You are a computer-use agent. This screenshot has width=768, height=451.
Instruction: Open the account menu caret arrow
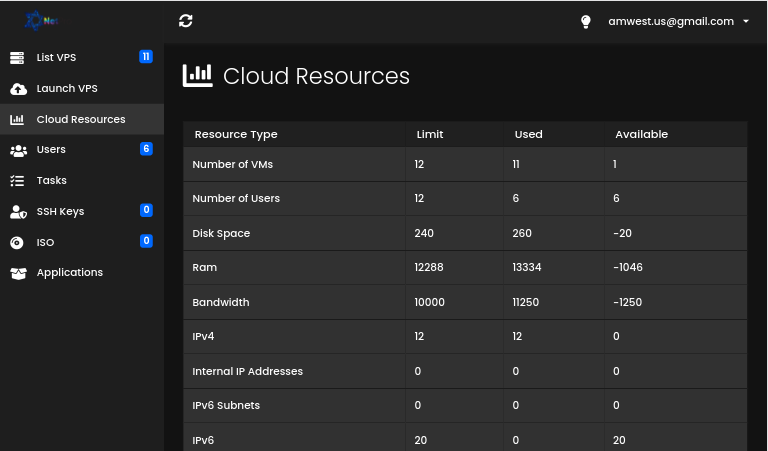(x=746, y=21)
